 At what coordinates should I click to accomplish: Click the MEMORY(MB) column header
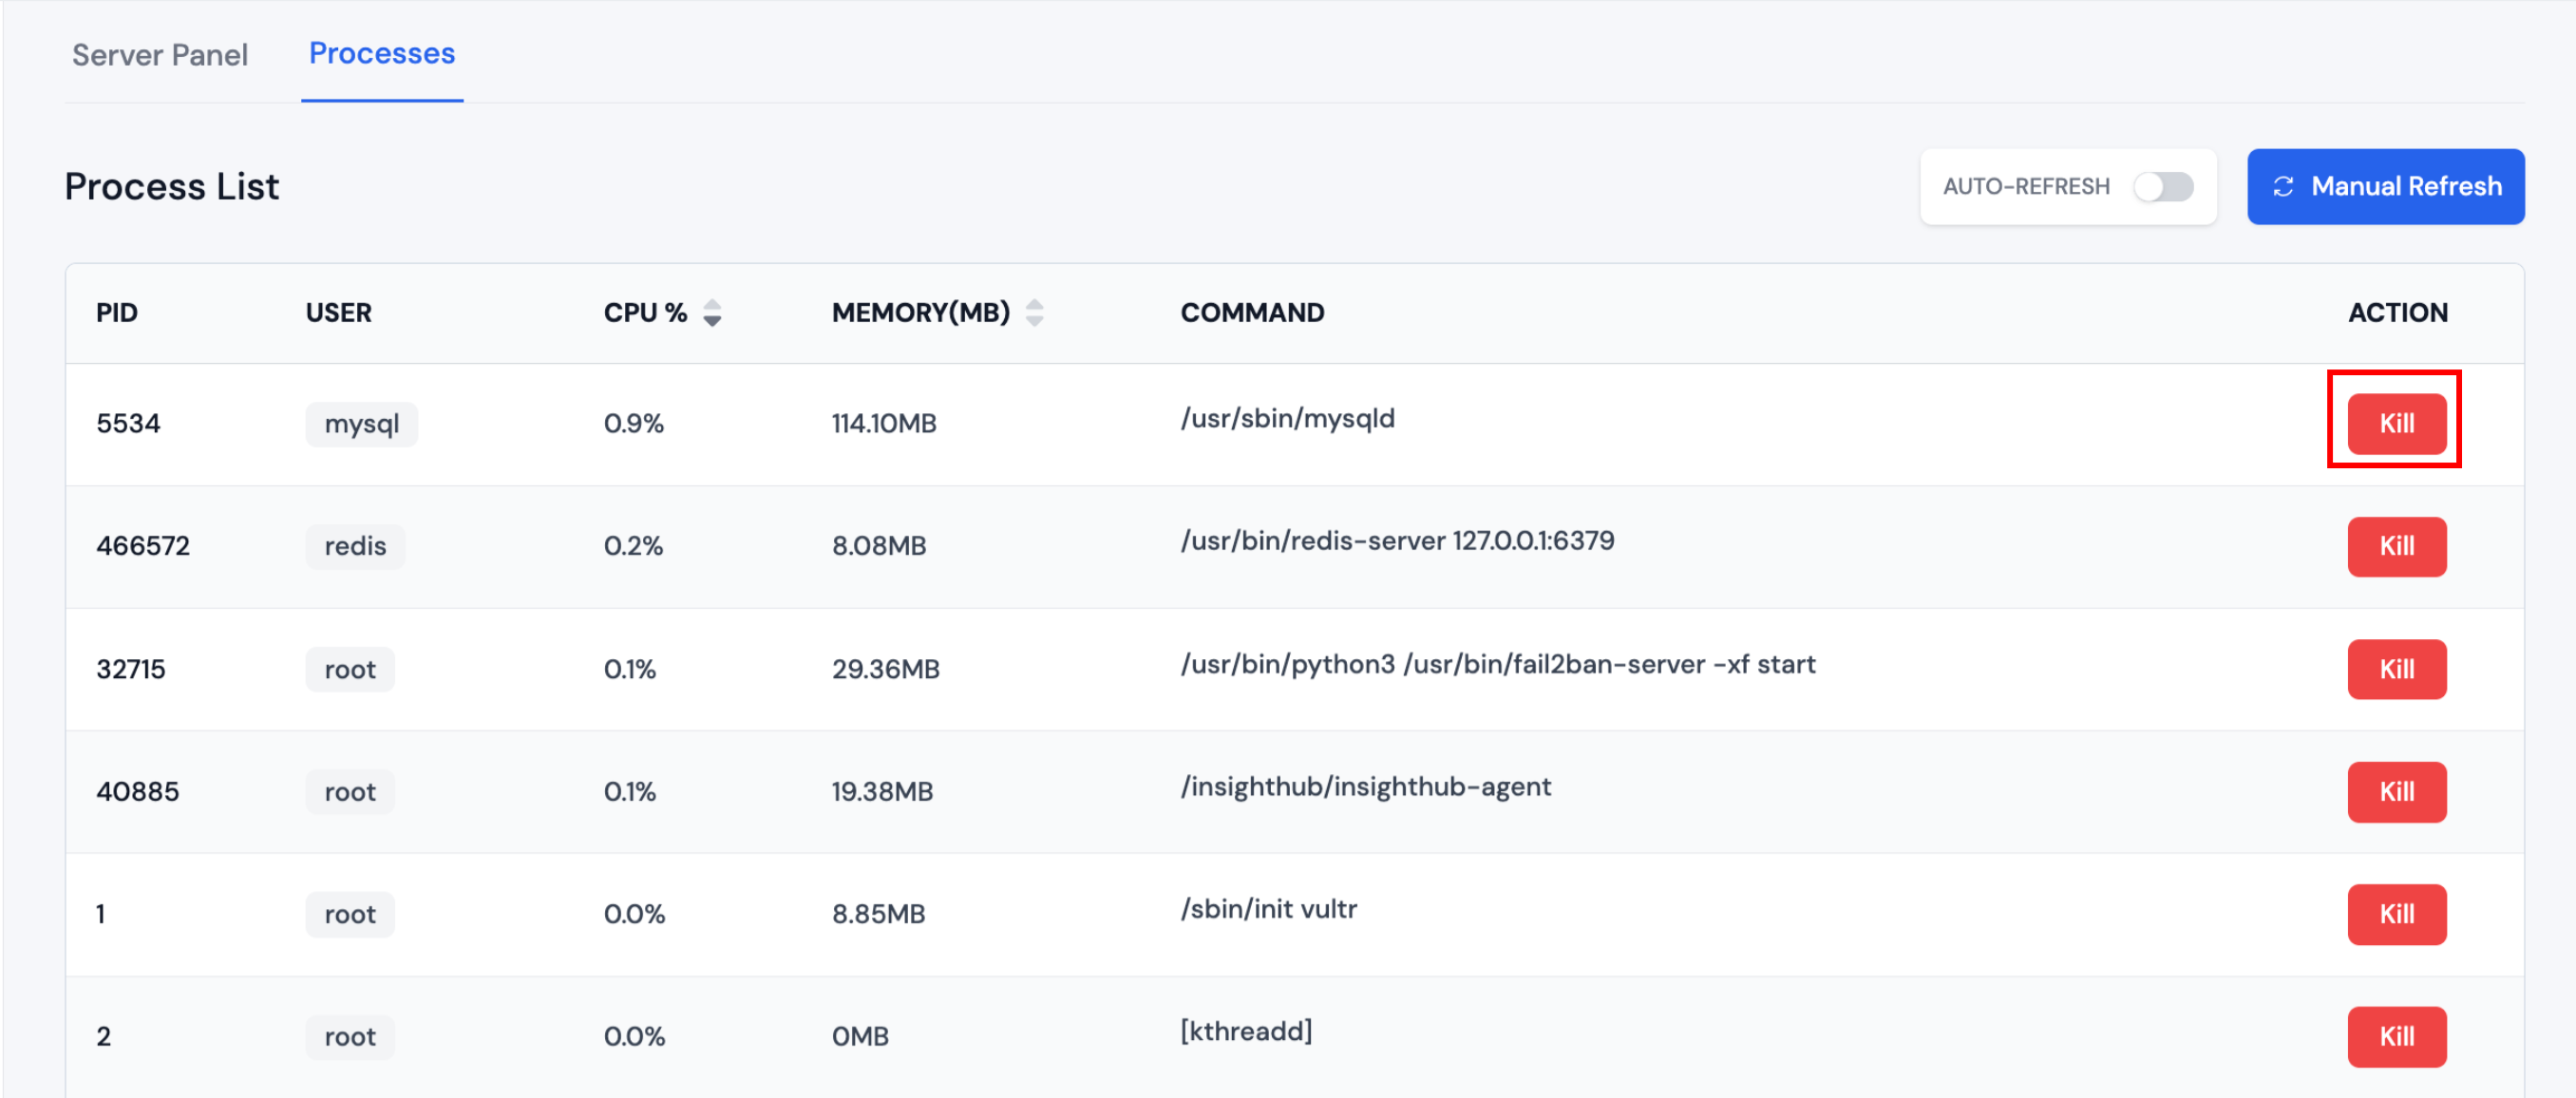tap(921, 313)
